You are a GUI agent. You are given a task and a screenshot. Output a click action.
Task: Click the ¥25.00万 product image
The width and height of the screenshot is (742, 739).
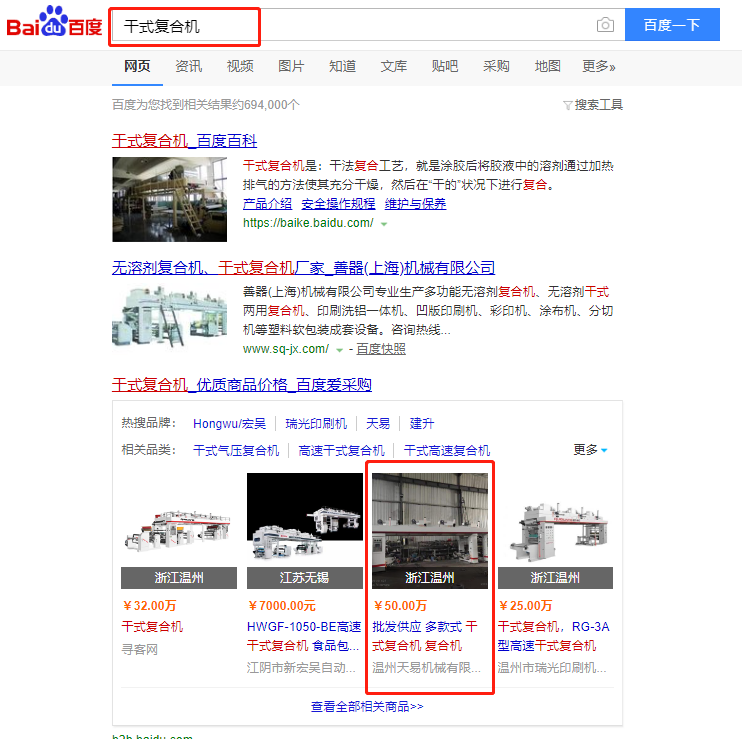pos(555,531)
